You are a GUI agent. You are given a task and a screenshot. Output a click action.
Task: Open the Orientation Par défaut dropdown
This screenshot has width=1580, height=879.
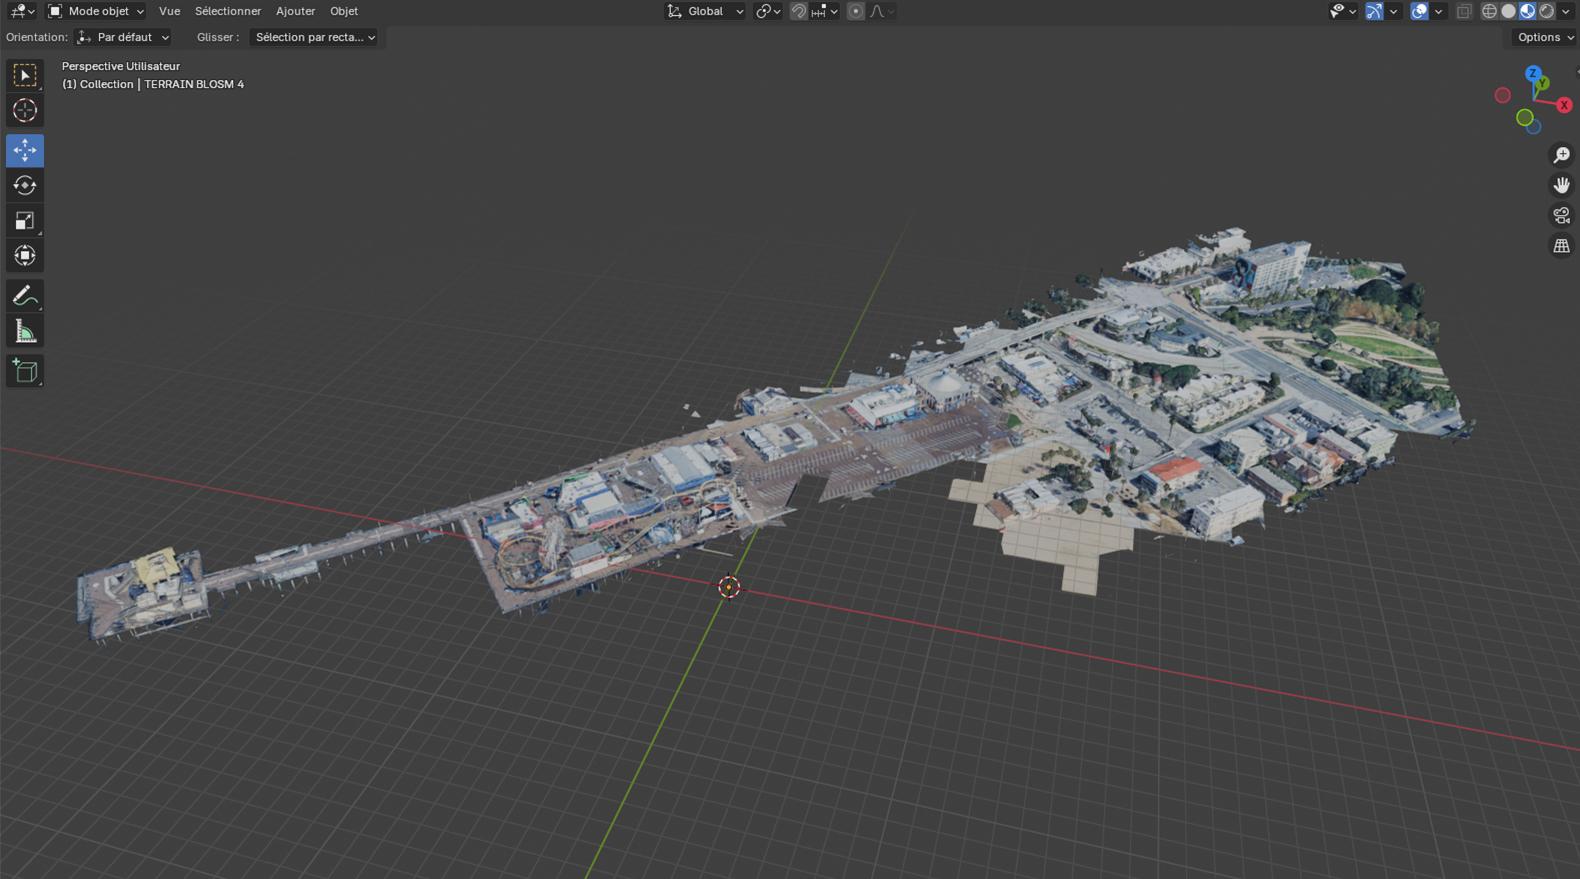point(123,37)
